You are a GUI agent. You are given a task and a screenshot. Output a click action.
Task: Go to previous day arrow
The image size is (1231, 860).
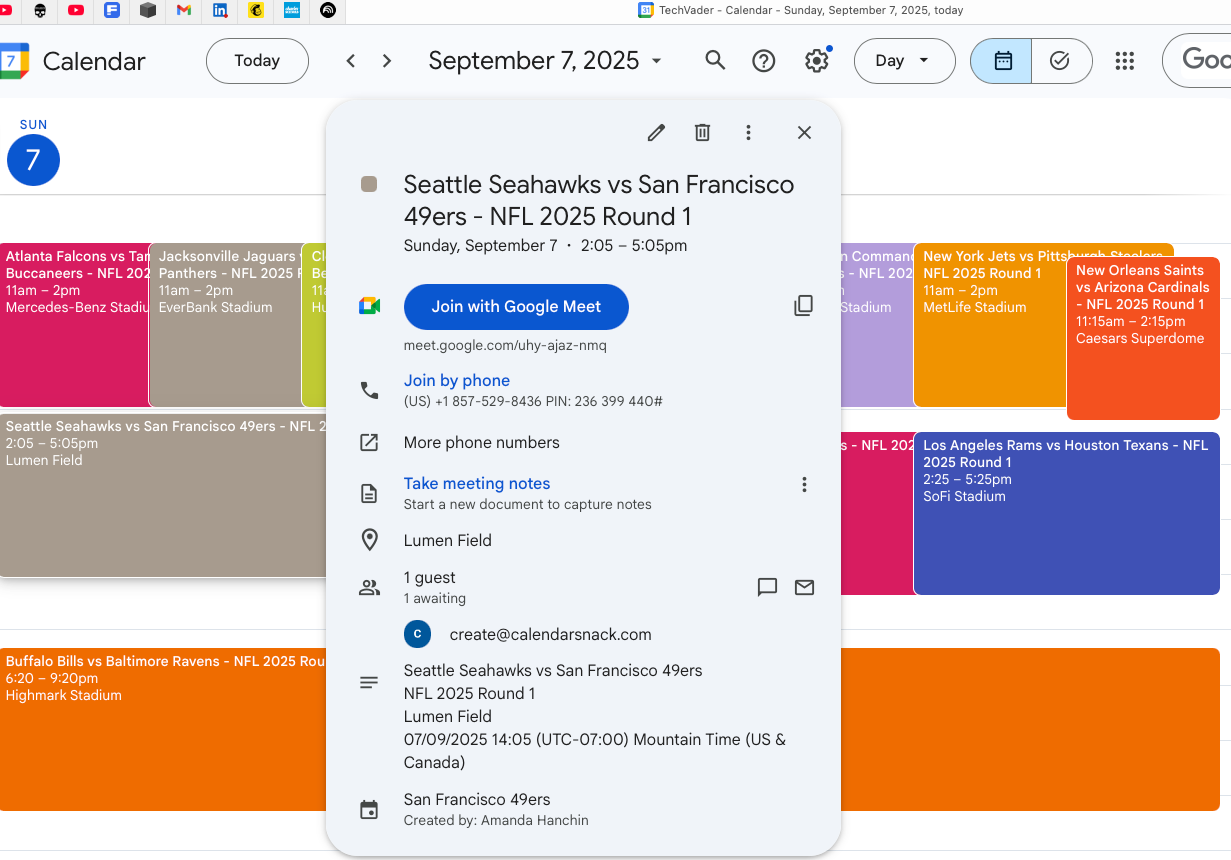tap(351, 61)
